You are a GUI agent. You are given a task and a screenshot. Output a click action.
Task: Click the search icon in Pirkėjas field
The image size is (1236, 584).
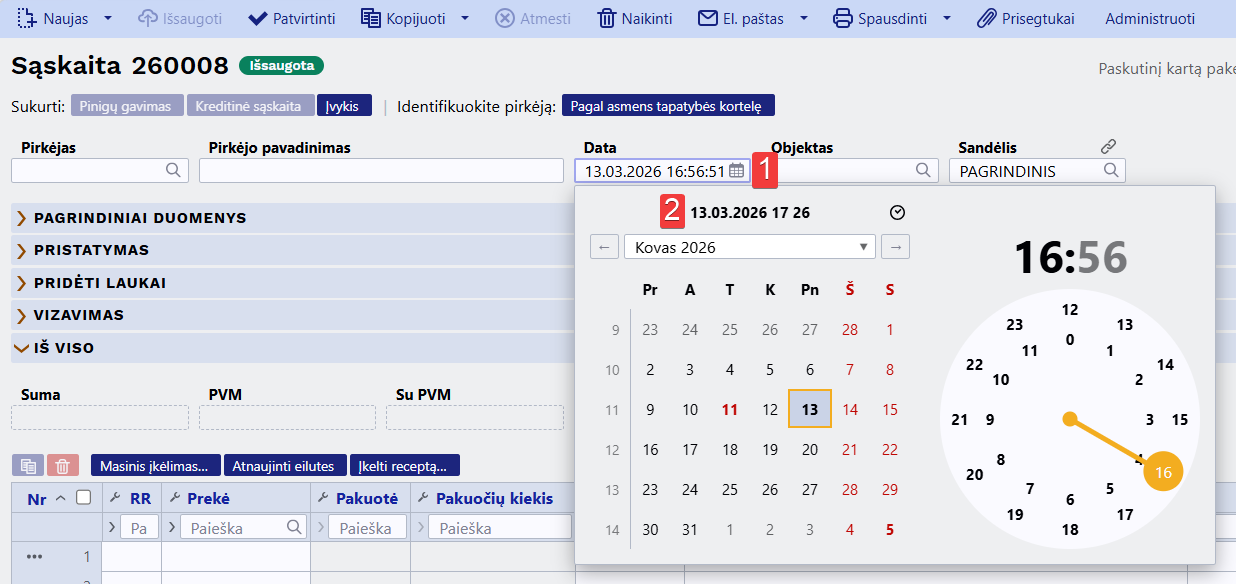click(174, 170)
